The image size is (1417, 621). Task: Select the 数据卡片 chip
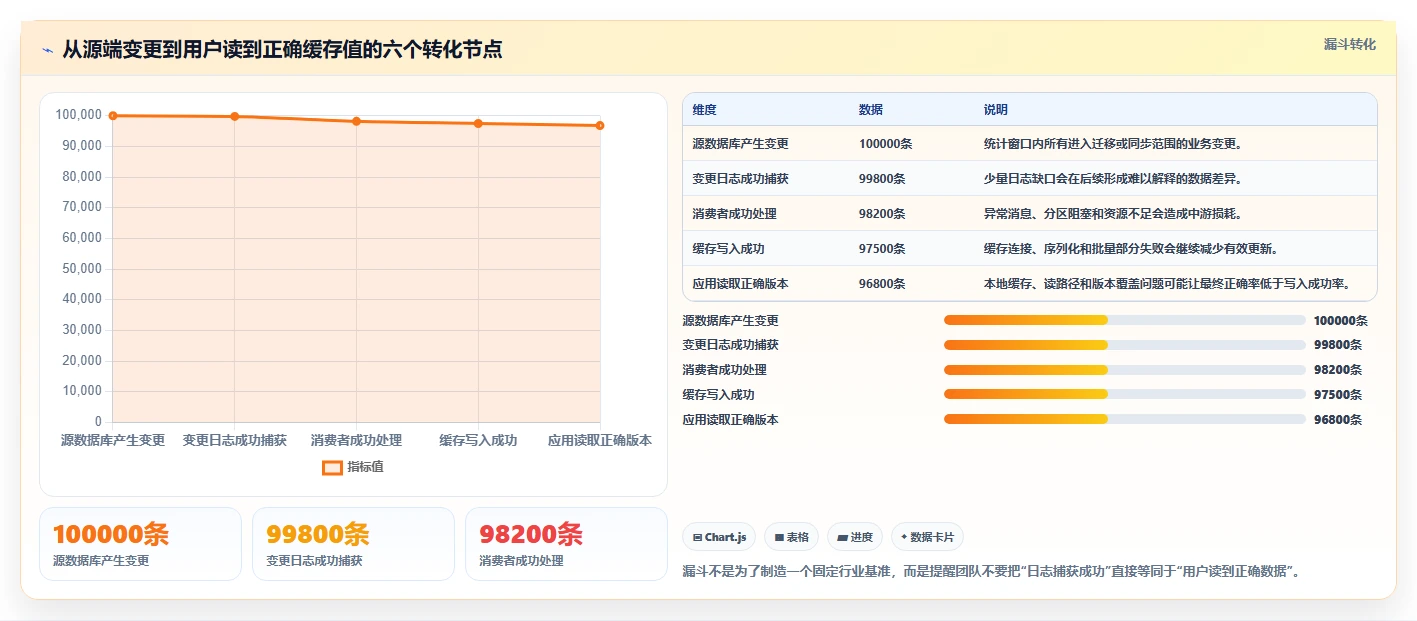pyautogui.click(x=927, y=537)
